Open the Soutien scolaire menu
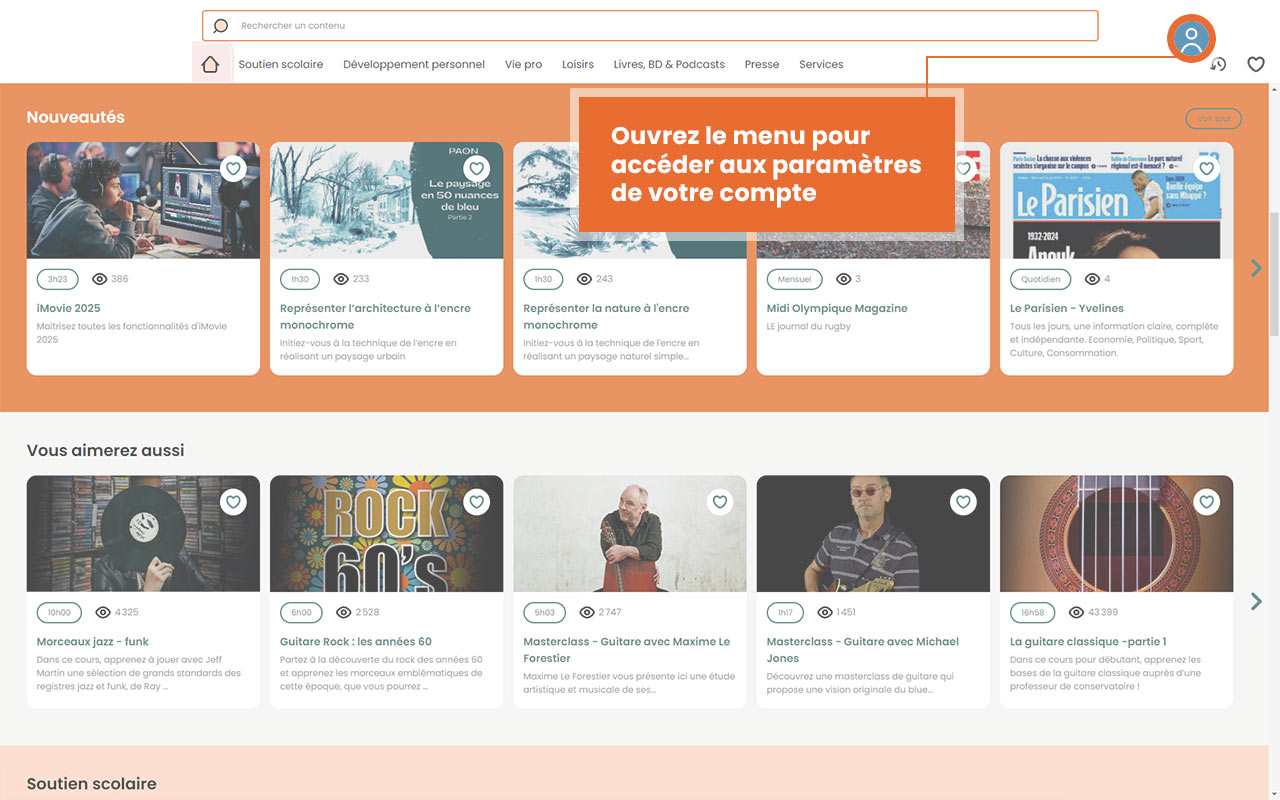The image size is (1280, 800). coord(281,64)
